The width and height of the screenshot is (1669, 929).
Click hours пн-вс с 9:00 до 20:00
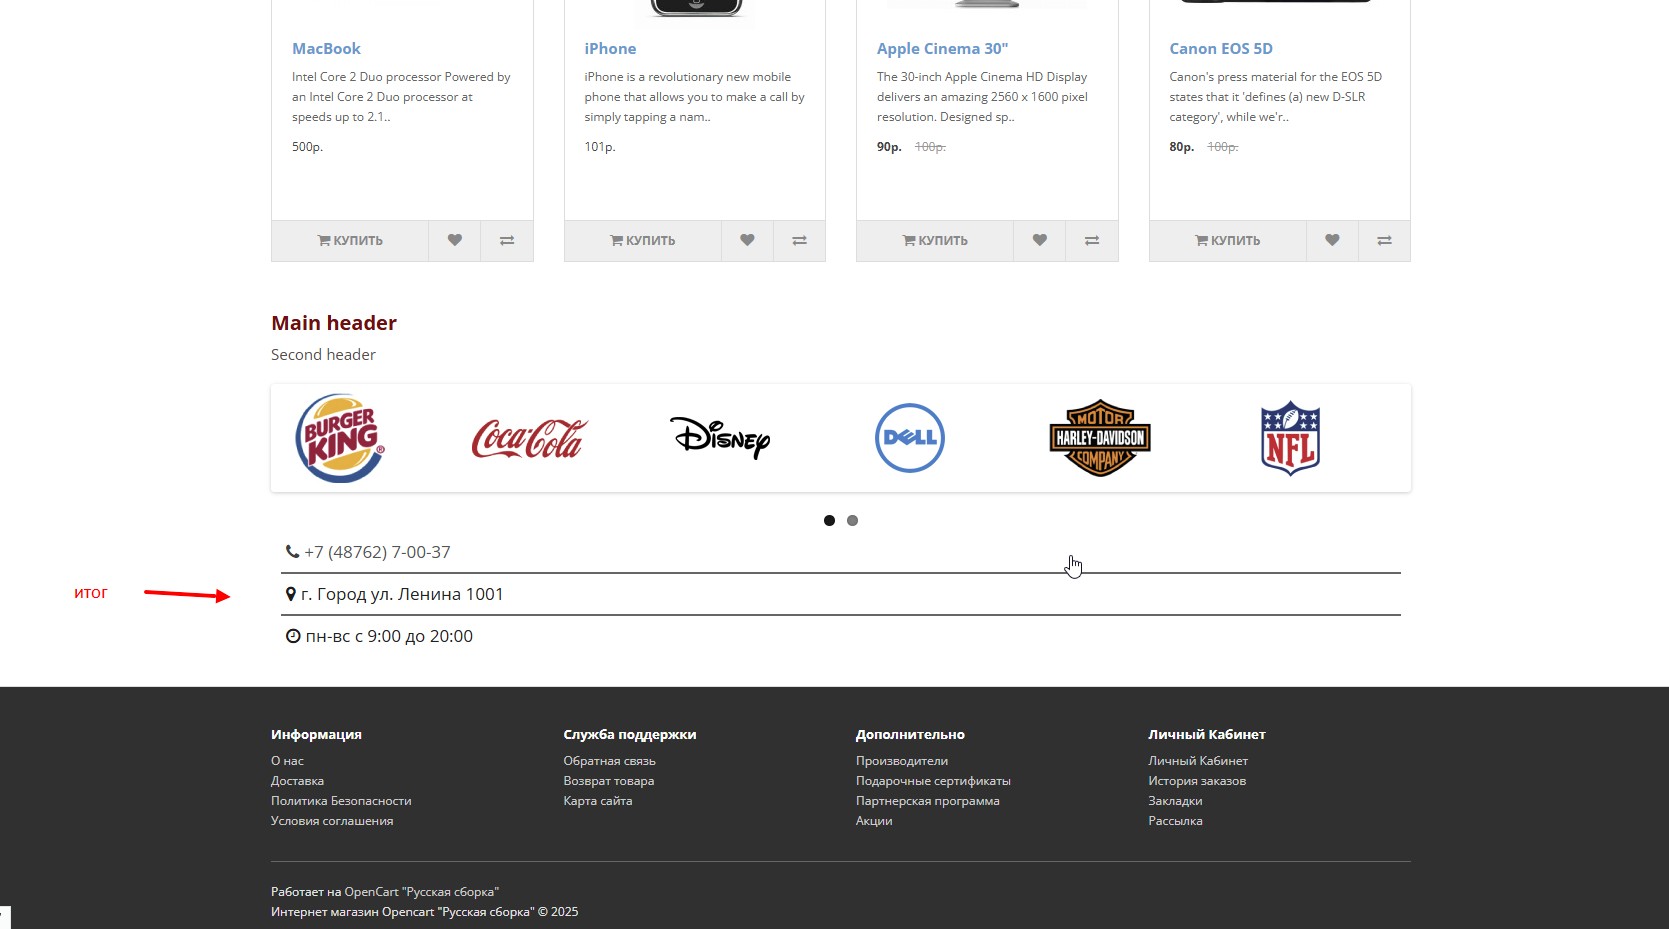pyautogui.click(x=389, y=636)
